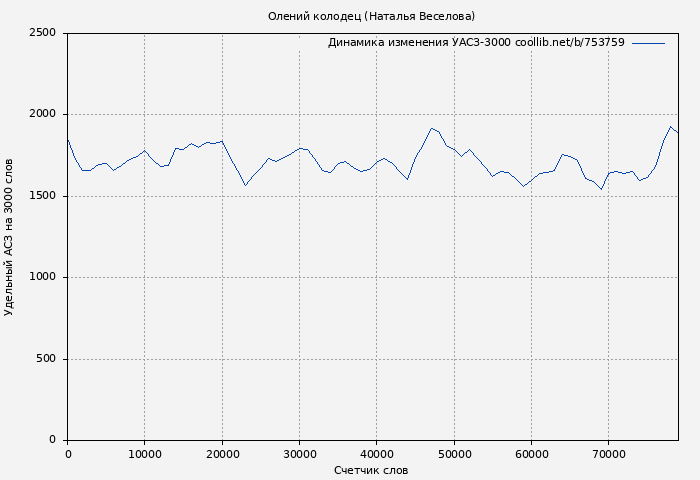Click the legend text "Динамика изменения УАСЗ-3000"
The height and width of the screenshot is (480, 700).
click(x=418, y=43)
